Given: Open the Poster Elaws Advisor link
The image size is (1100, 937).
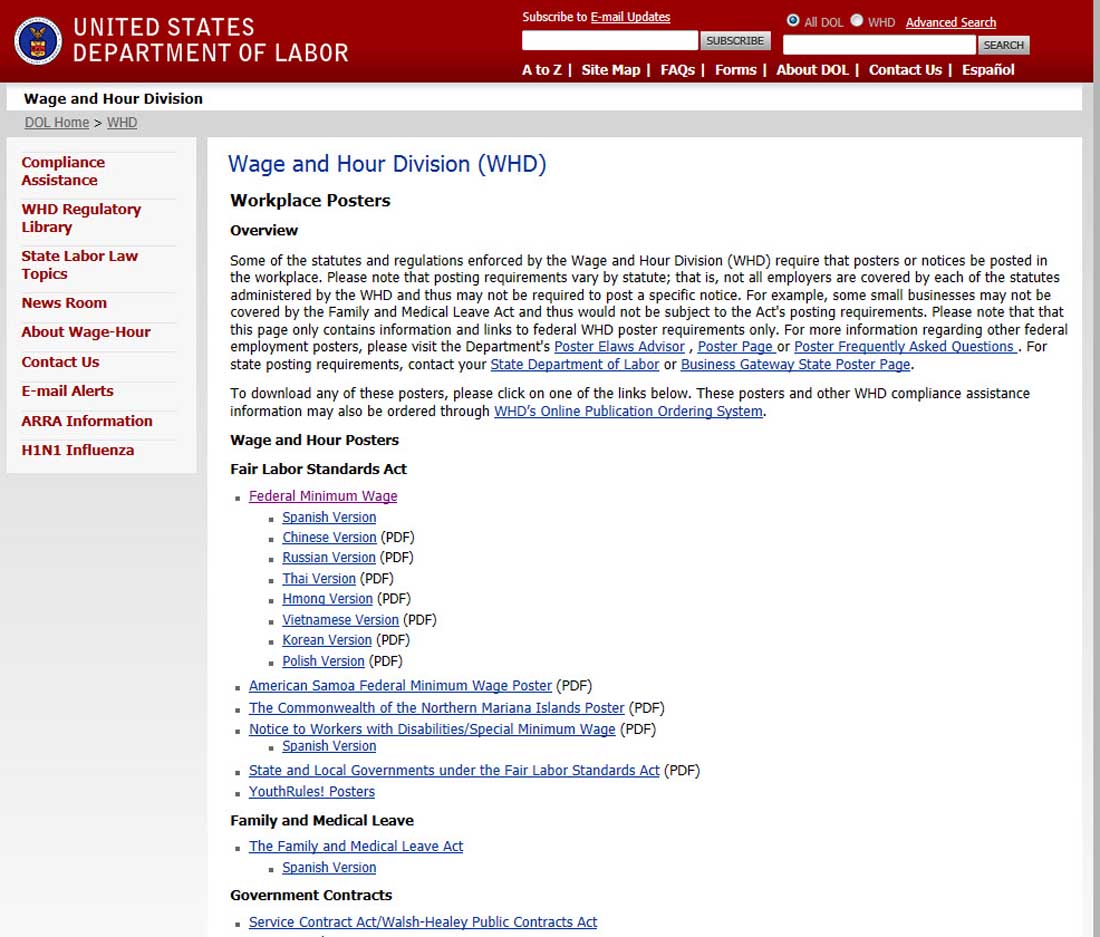Looking at the screenshot, I should pyautogui.click(x=619, y=347).
